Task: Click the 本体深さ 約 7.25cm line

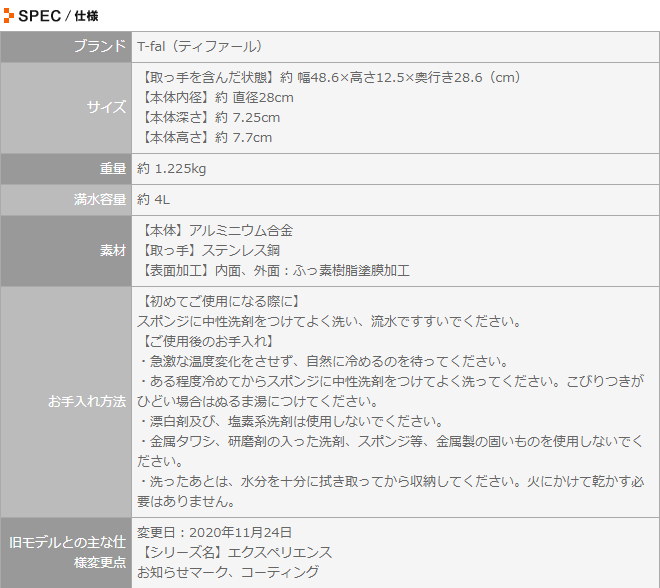Action: tap(208, 117)
